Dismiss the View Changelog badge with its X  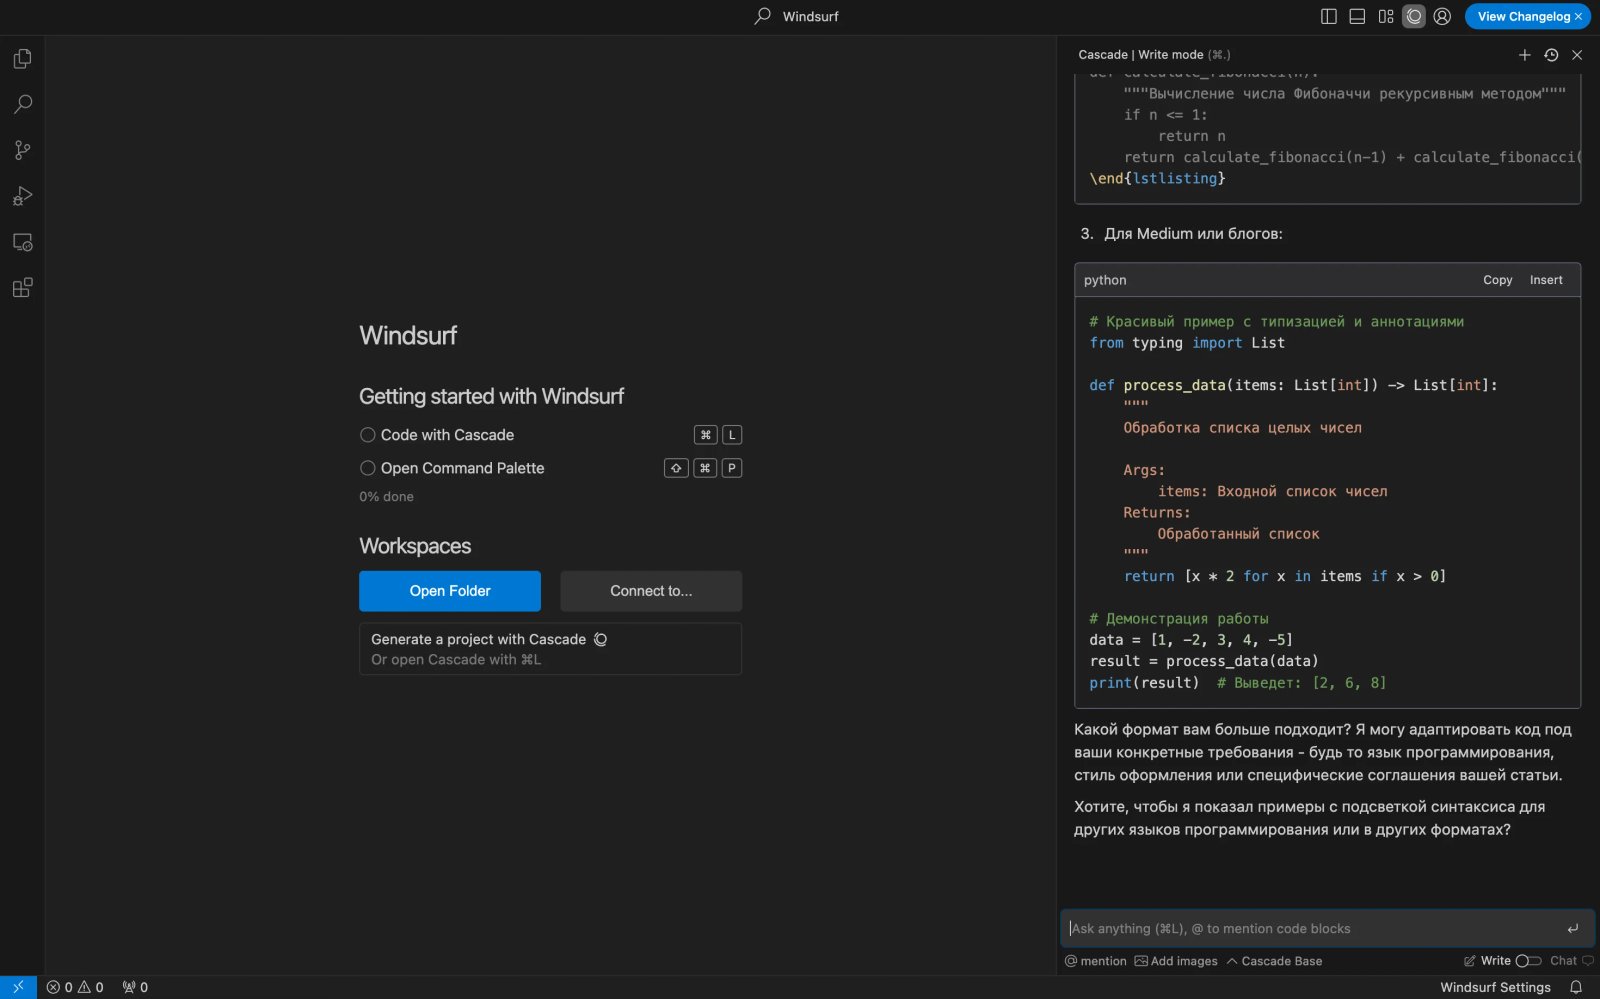(1579, 16)
